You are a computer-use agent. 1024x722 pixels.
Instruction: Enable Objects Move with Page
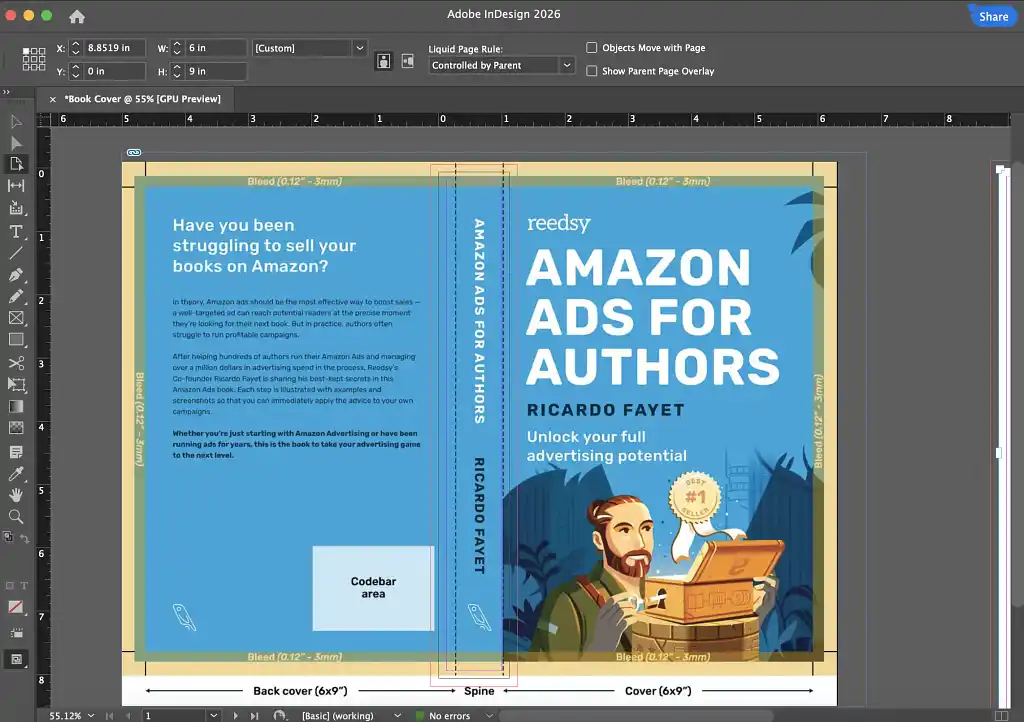click(x=592, y=48)
